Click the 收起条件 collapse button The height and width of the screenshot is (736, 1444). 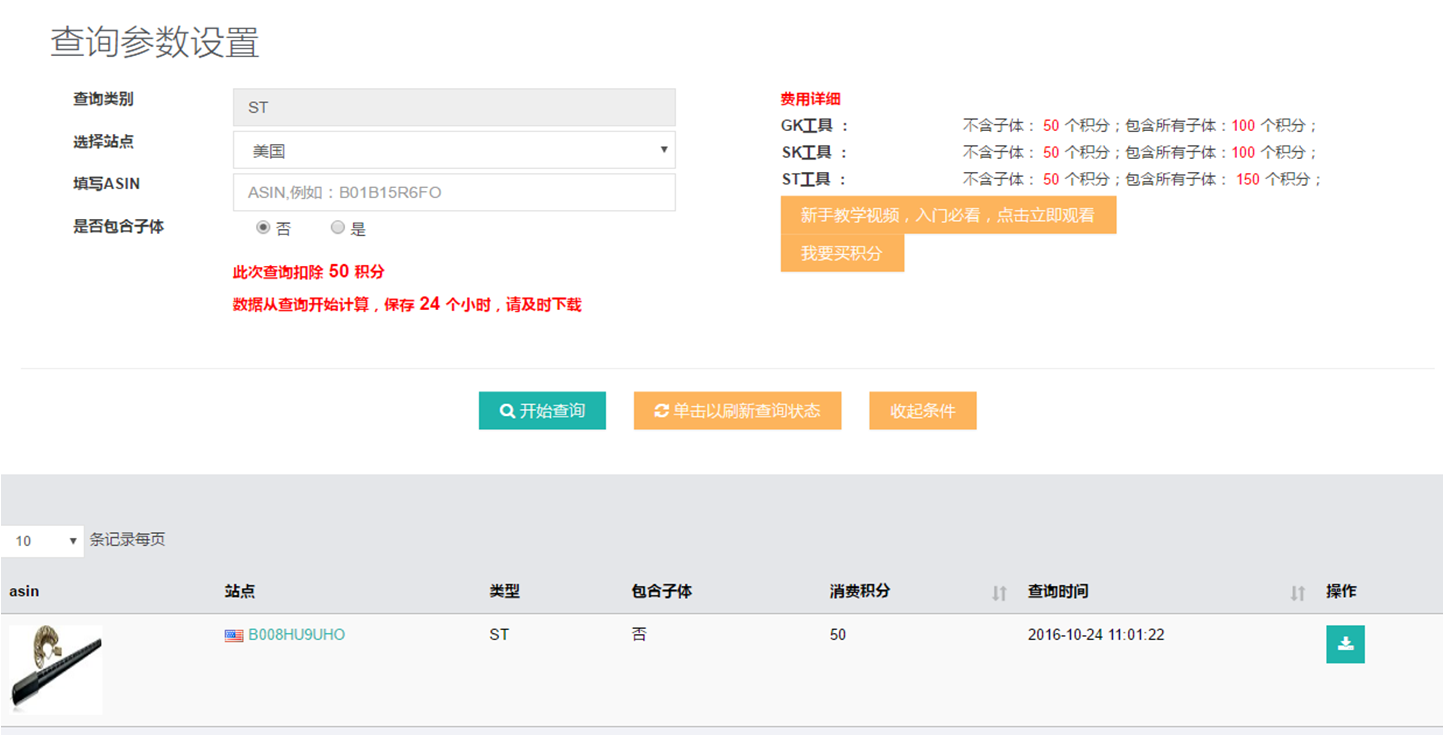point(922,411)
